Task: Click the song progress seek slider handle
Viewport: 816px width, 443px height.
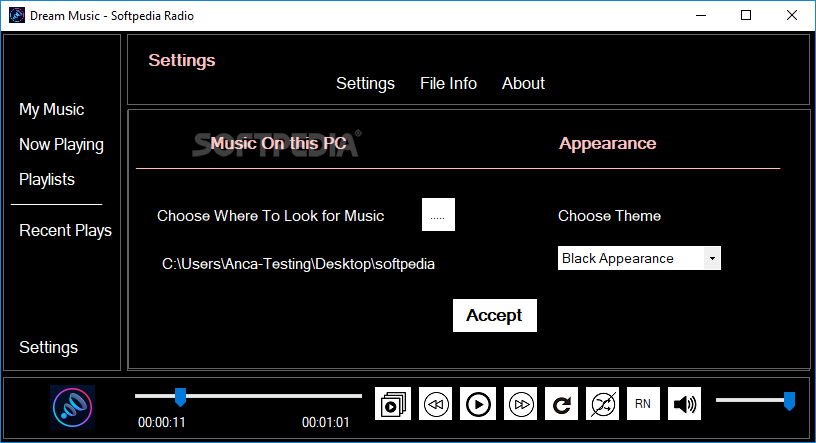Action: [x=180, y=397]
